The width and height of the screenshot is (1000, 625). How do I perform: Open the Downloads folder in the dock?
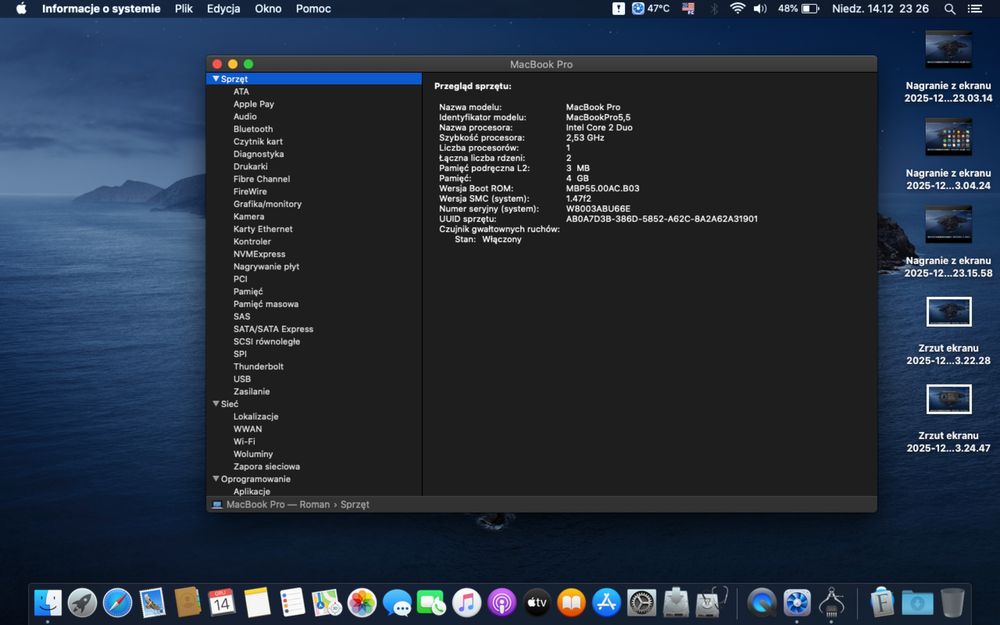[918, 602]
